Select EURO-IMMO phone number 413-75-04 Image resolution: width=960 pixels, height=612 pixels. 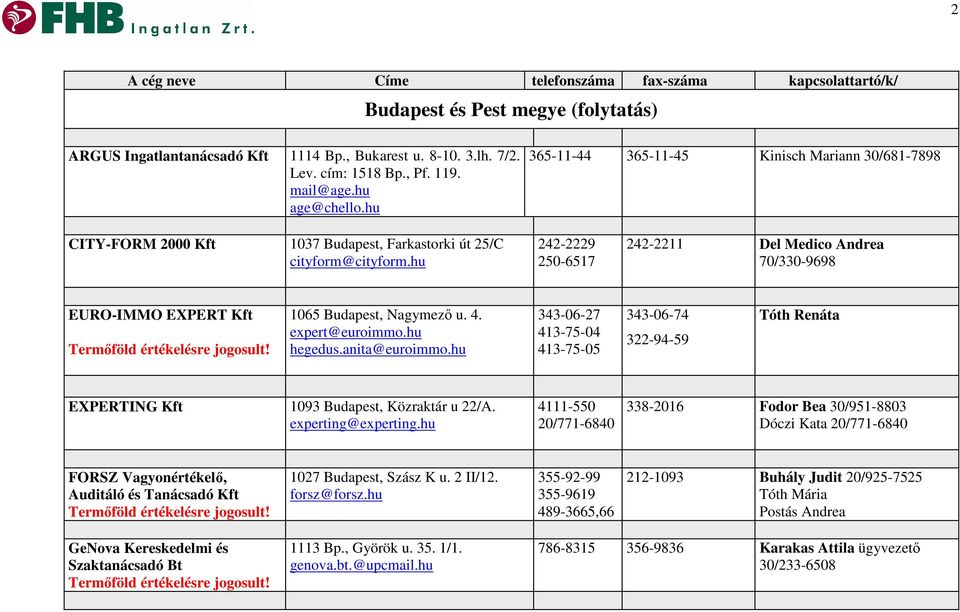pos(569,332)
